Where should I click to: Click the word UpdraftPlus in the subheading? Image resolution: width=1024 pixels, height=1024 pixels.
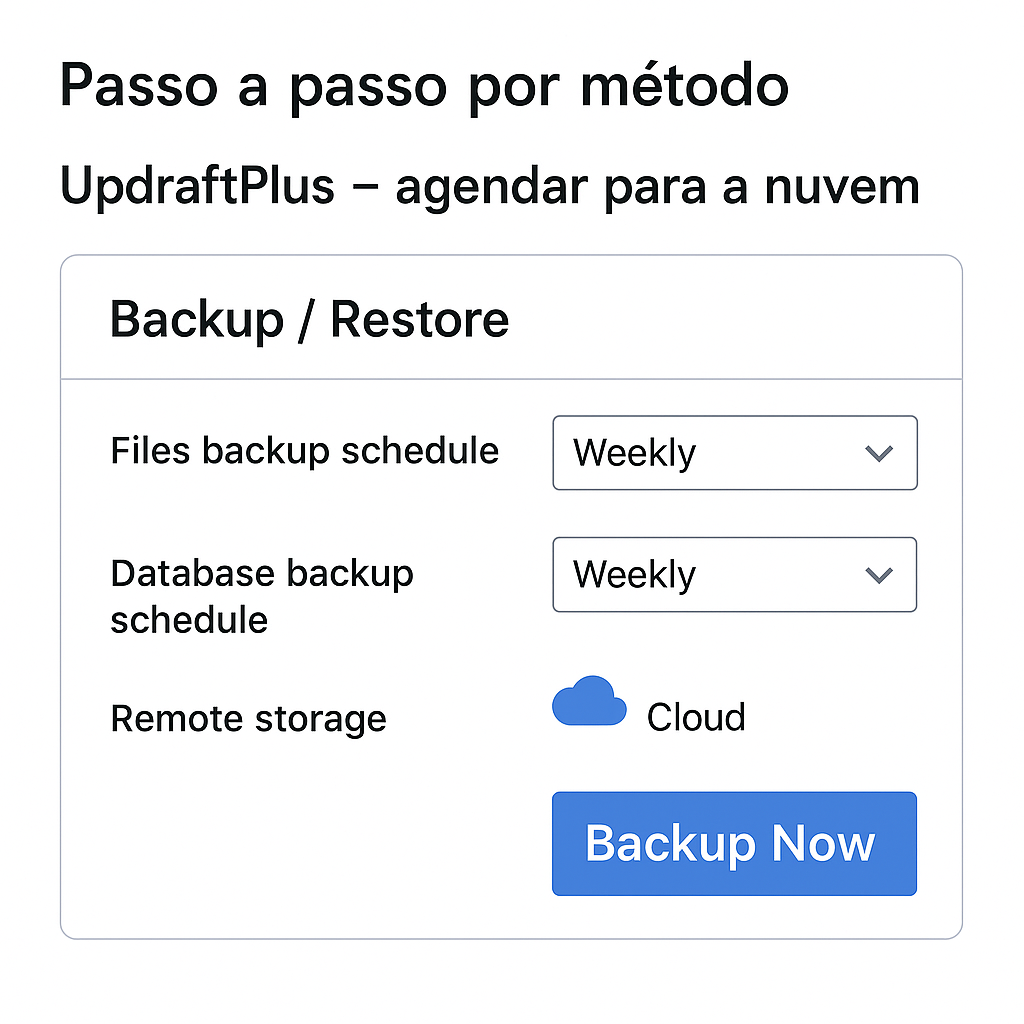[197, 187]
